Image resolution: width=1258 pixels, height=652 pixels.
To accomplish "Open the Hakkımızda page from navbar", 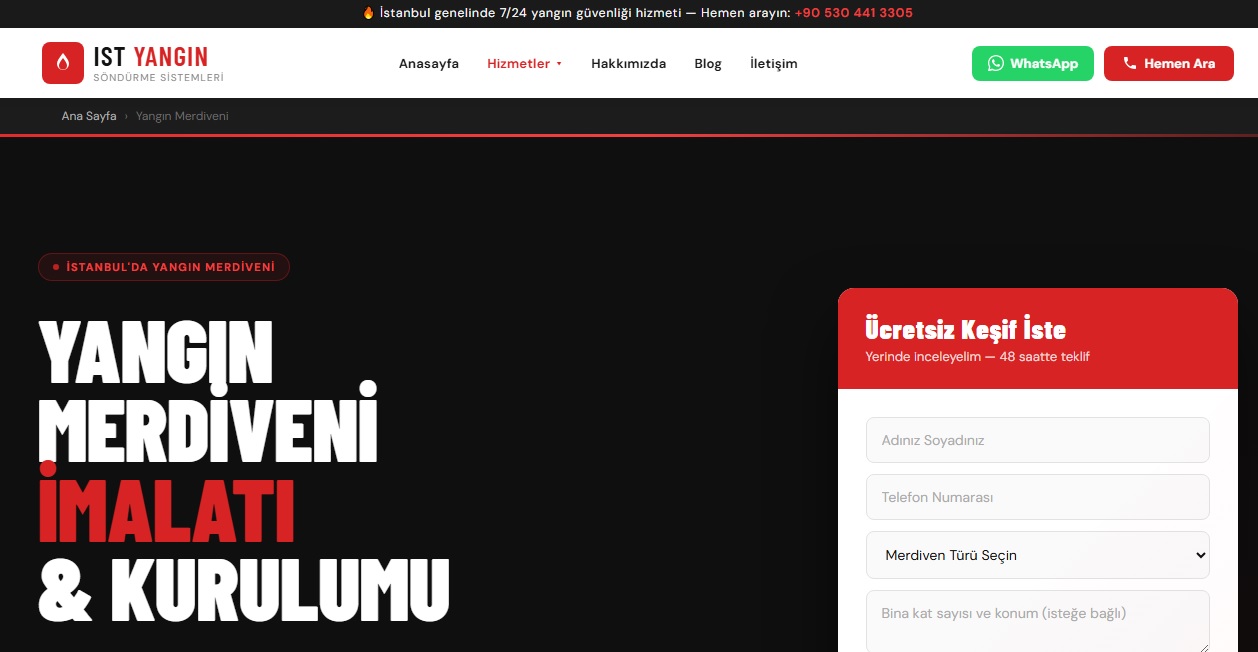I will coord(628,63).
